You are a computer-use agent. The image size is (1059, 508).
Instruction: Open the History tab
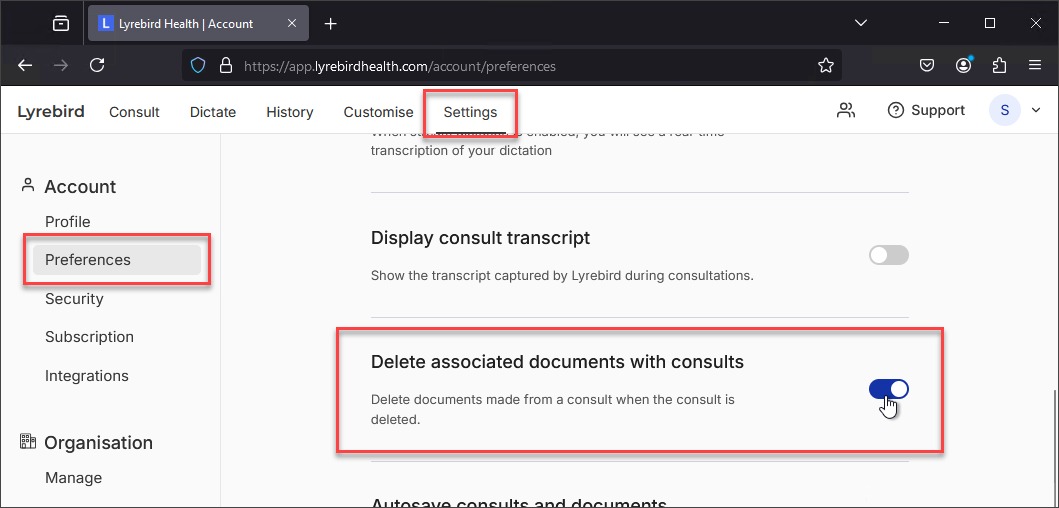290,112
